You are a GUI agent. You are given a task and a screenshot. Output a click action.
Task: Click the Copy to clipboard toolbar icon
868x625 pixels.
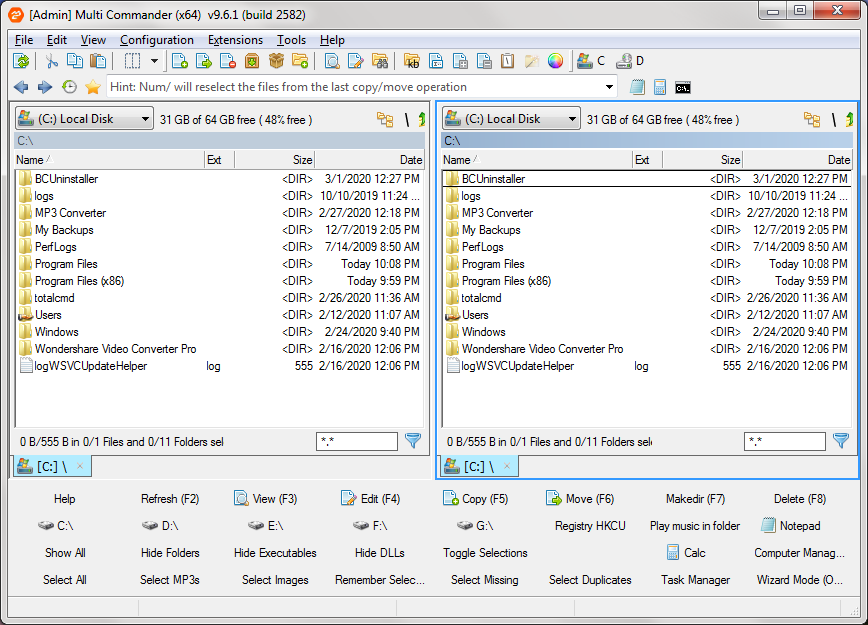tap(75, 61)
